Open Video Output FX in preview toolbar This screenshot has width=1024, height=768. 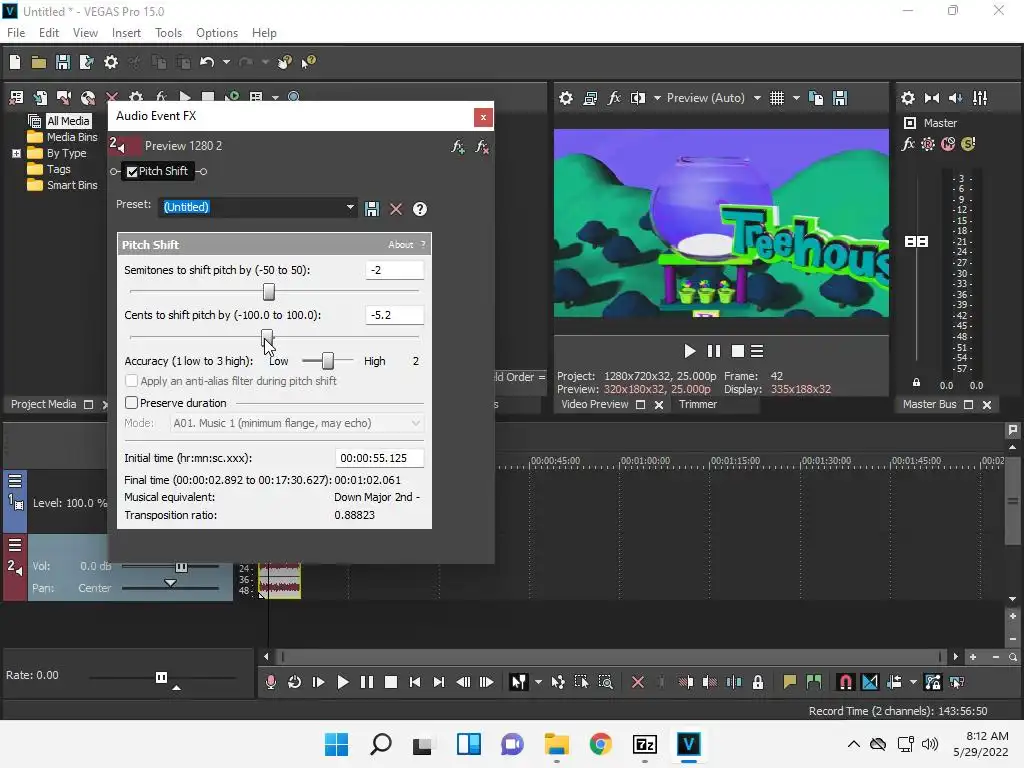pyautogui.click(x=614, y=99)
